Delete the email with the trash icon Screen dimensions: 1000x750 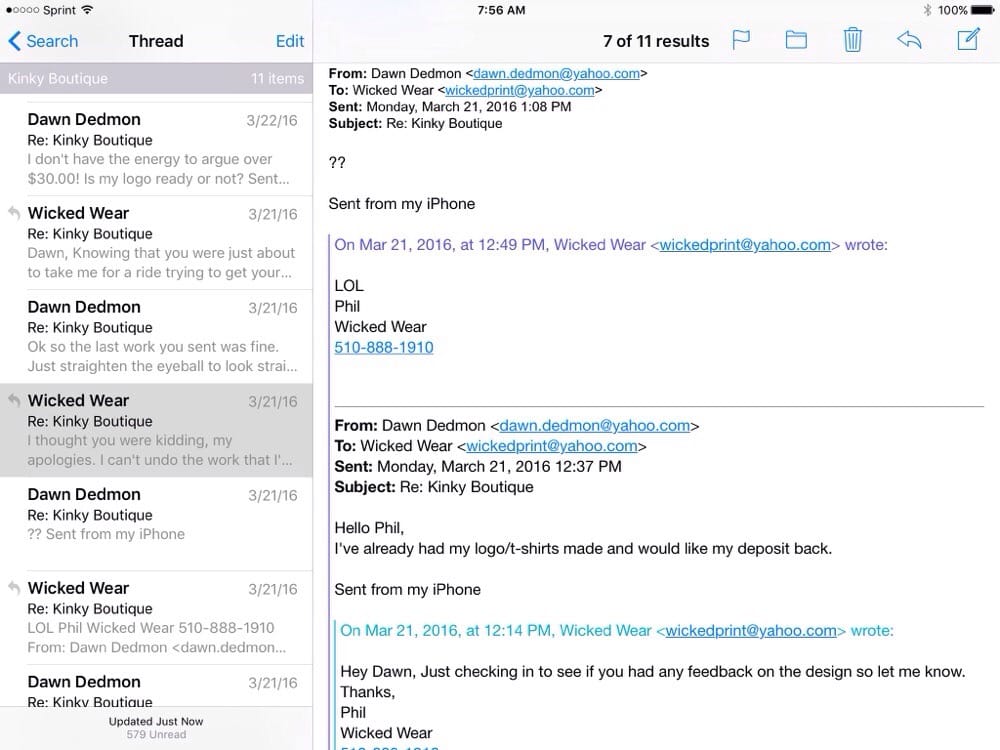[852, 40]
